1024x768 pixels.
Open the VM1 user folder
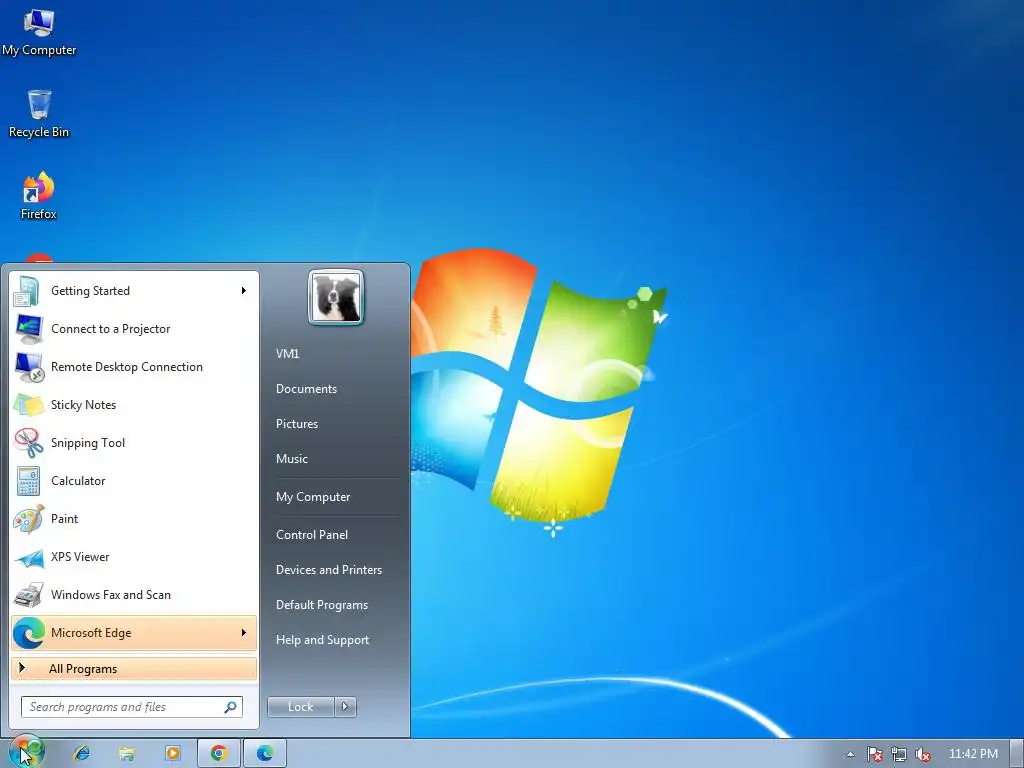287,353
